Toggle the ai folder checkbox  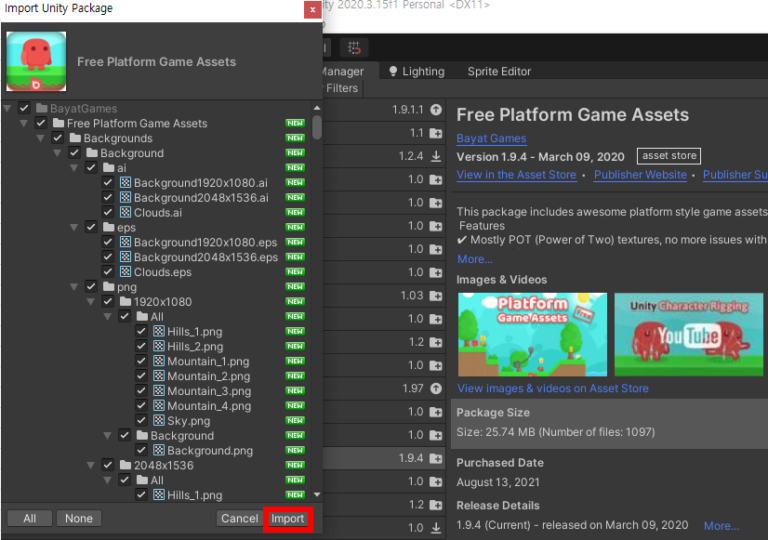click(x=91, y=168)
